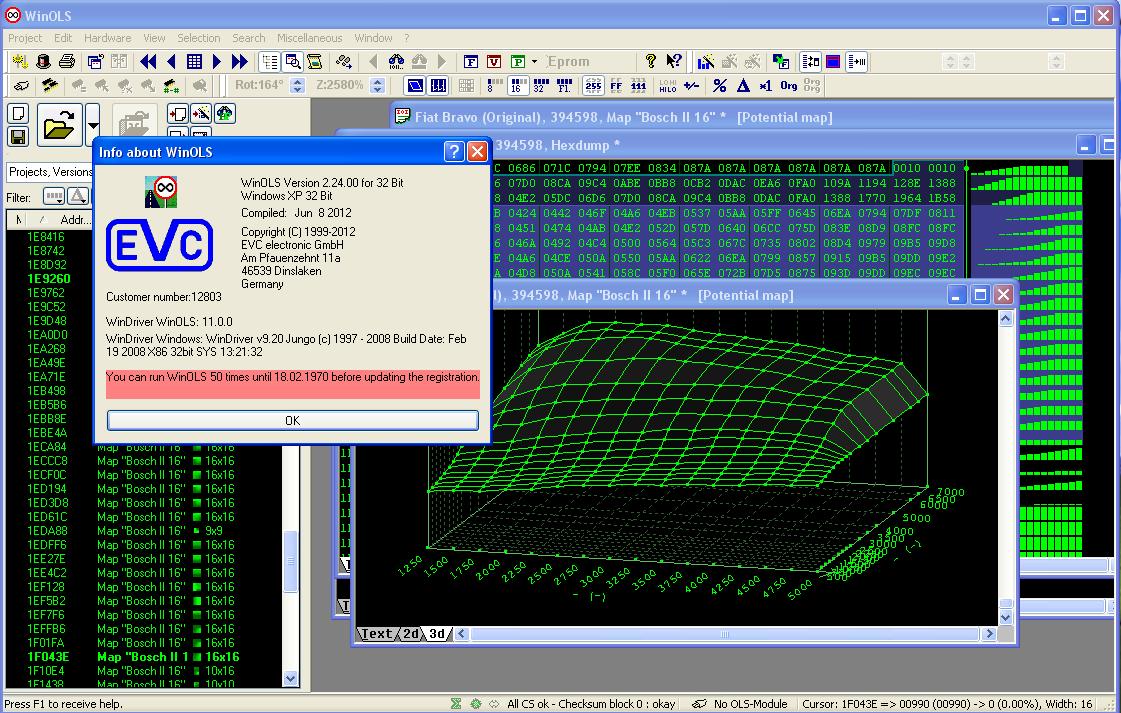Viewport: 1121px width, 713px height.
Task: Go to previous map with single-left arrow
Action: (x=172, y=62)
